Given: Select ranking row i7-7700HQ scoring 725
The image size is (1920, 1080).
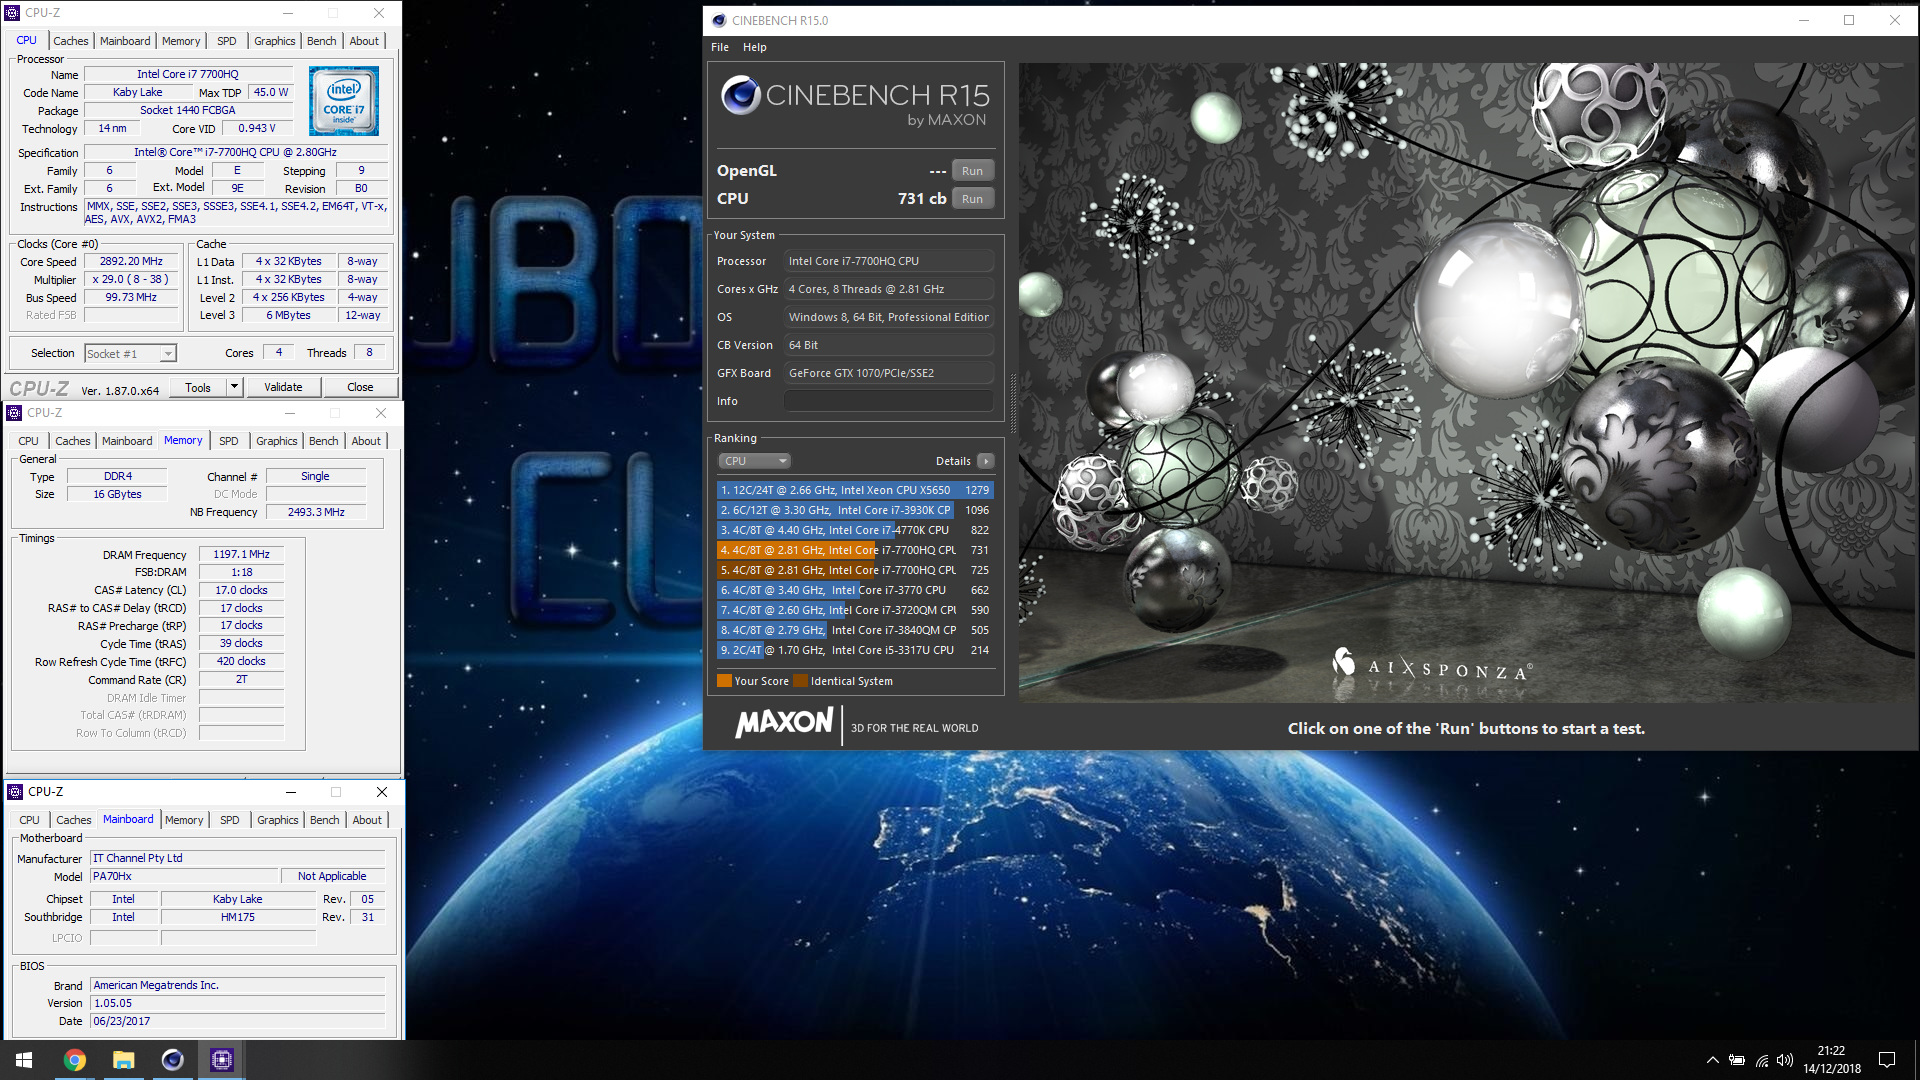Looking at the screenshot, I should pos(855,570).
